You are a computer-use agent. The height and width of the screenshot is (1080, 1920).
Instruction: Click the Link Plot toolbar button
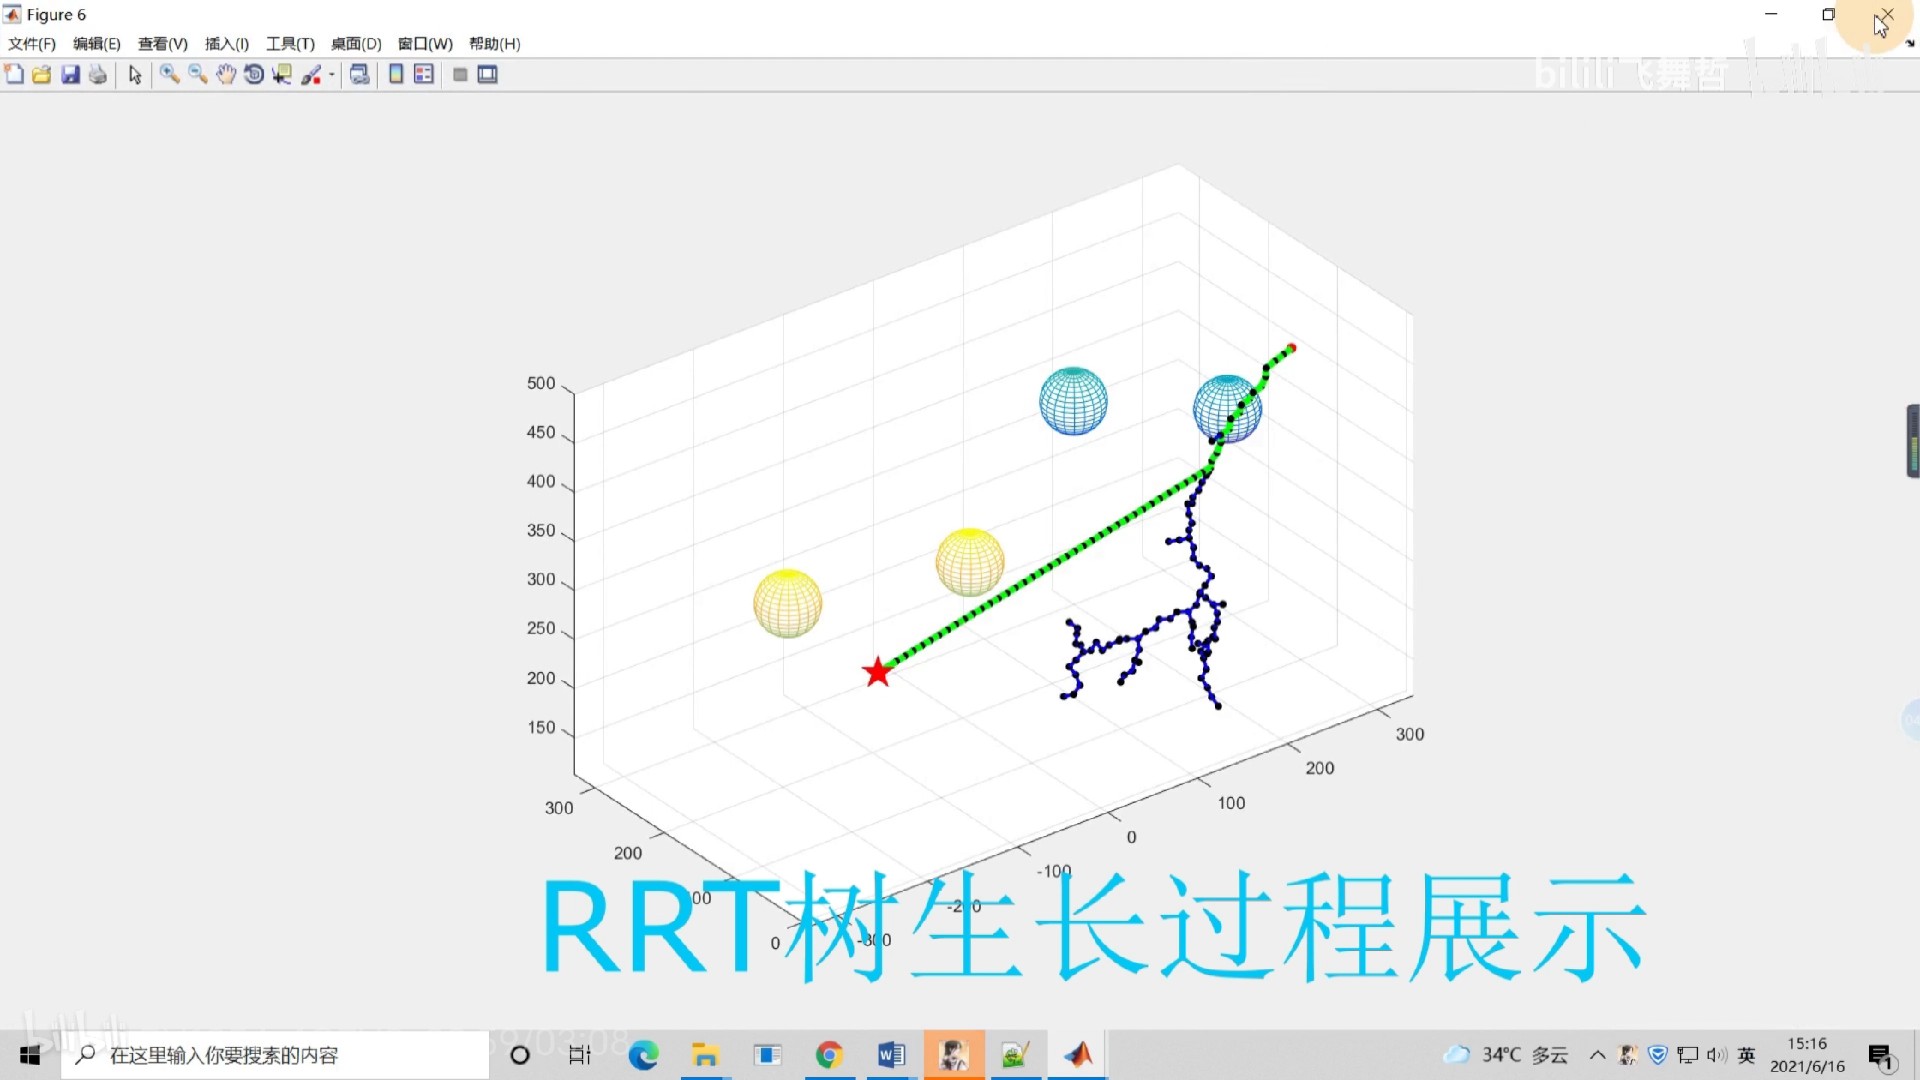pos(360,75)
